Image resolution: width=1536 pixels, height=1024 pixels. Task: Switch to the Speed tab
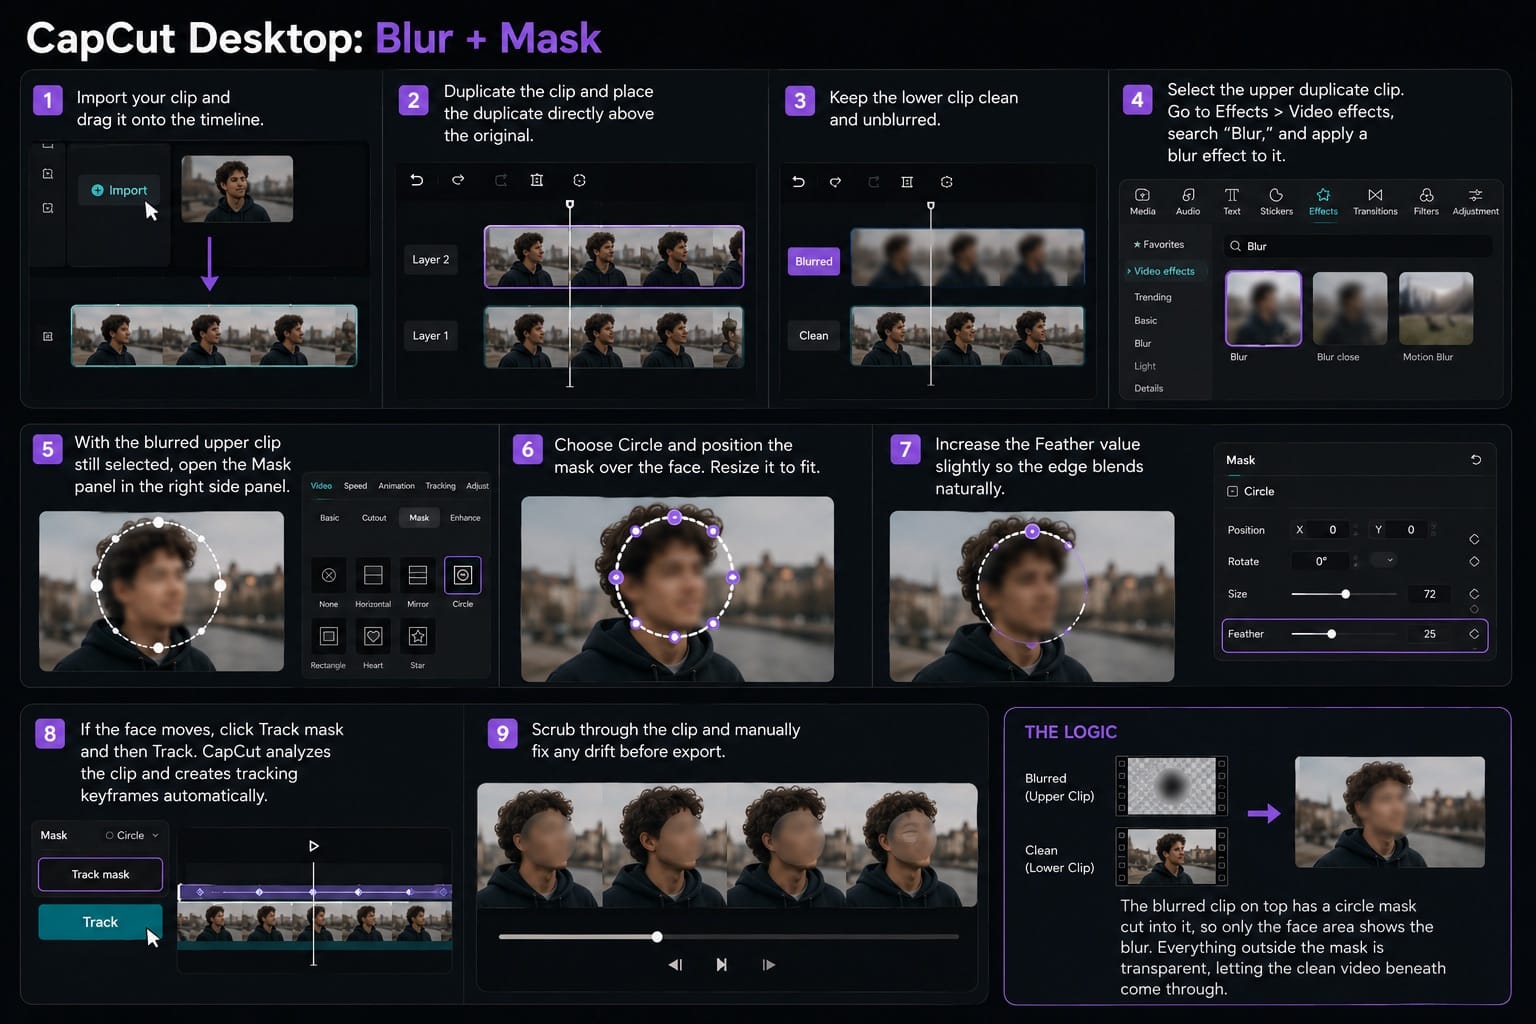click(x=355, y=486)
